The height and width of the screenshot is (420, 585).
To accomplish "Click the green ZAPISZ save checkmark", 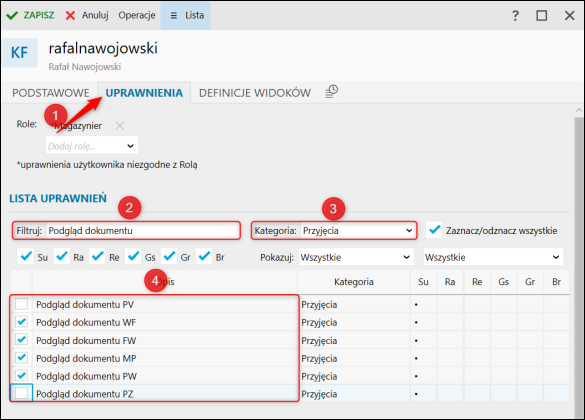I will [x=12, y=15].
